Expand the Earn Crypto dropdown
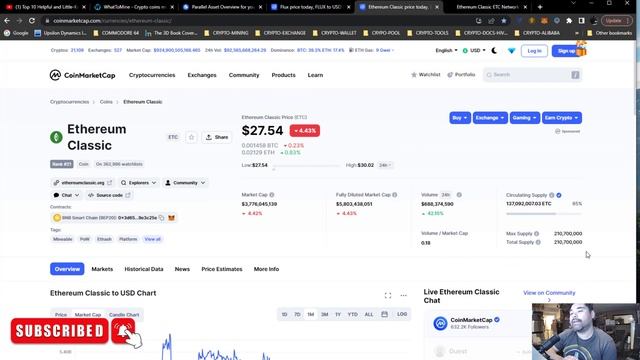 [x=562, y=118]
